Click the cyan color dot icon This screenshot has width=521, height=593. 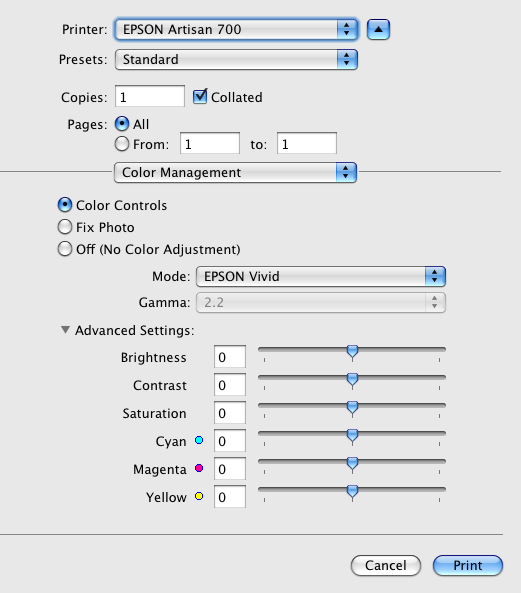199,440
